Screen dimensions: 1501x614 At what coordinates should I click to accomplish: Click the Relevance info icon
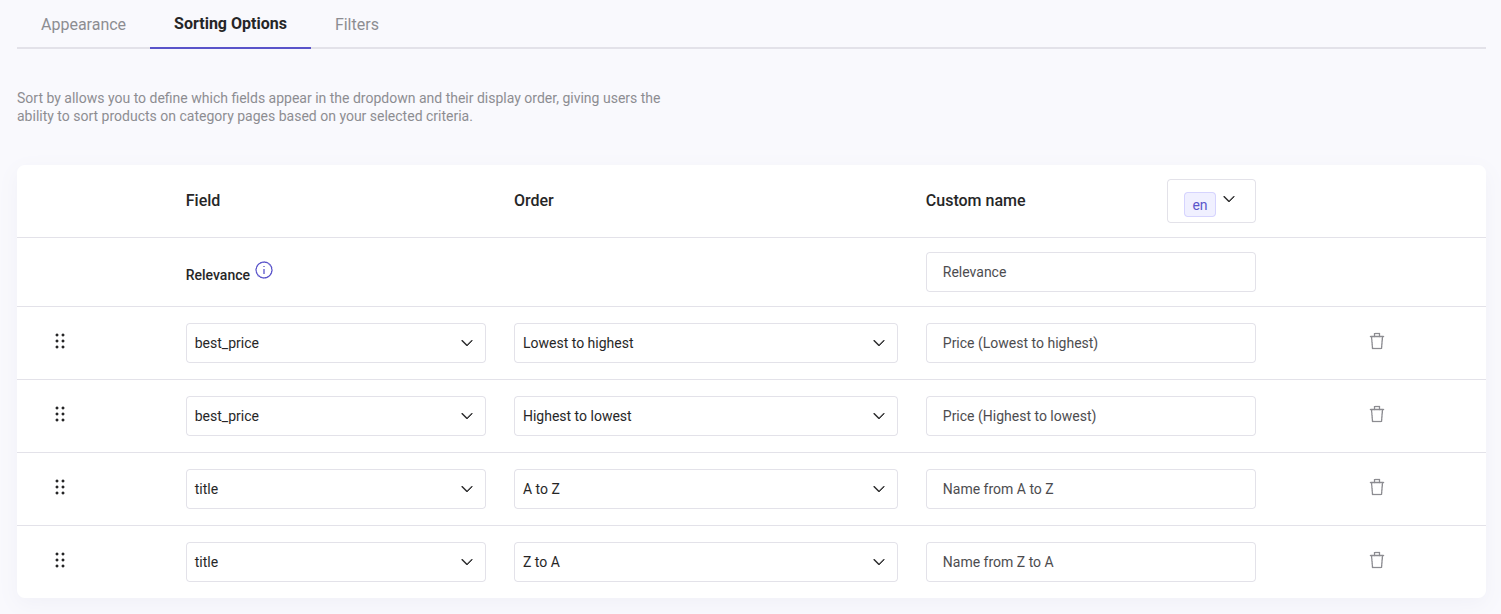coord(264,270)
